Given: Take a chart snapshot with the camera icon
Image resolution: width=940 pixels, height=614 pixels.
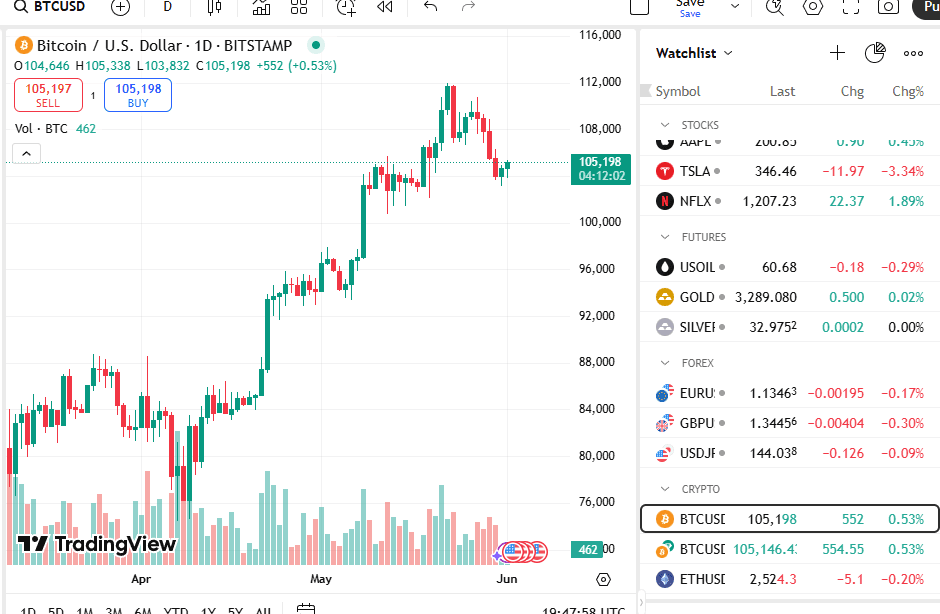Looking at the screenshot, I should click(x=891, y=9).
